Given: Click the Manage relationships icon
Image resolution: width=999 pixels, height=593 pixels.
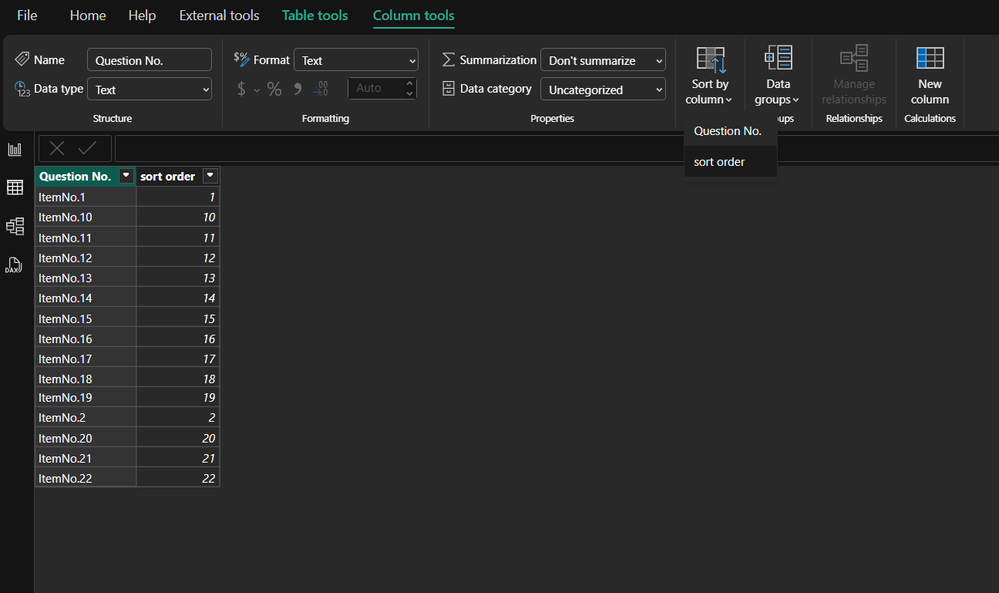Looking at the screenshot, I should coord(854,58).
